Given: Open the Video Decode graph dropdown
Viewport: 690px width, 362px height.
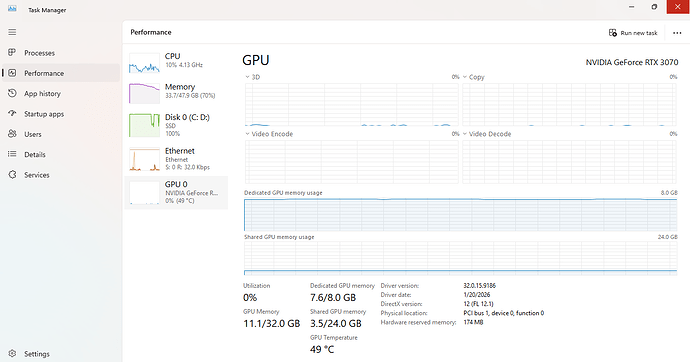Looking at the screenshot, I should tap(465, 134).
